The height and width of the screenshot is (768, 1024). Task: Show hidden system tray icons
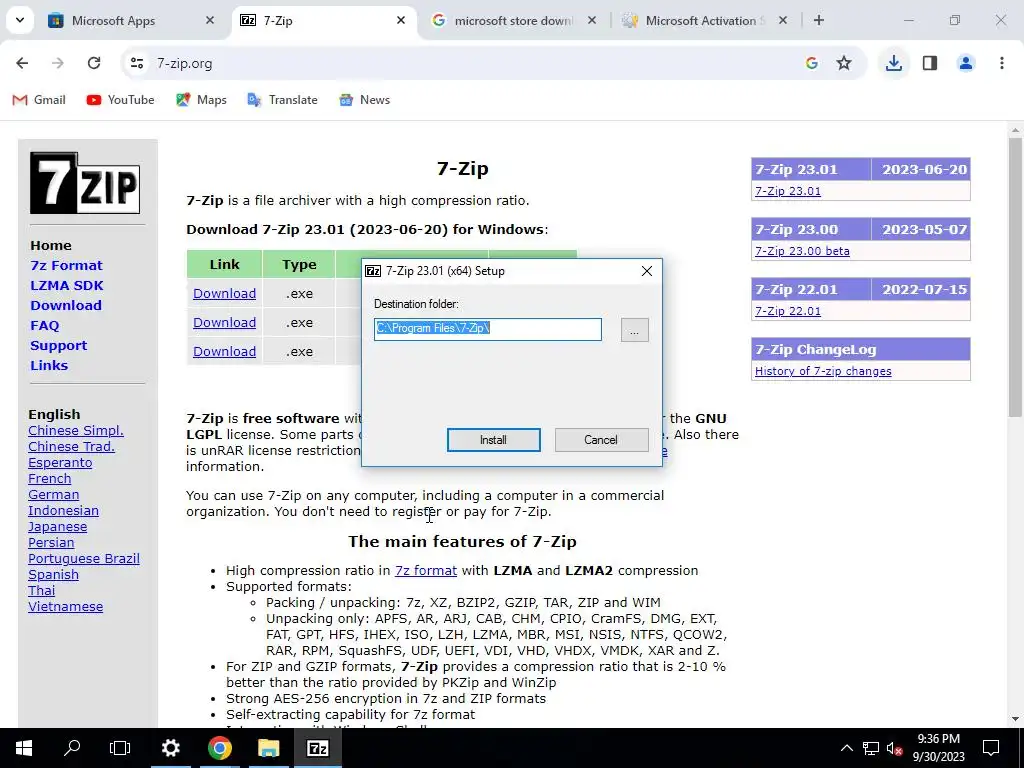pyautogui.click(x=846, y=748)
